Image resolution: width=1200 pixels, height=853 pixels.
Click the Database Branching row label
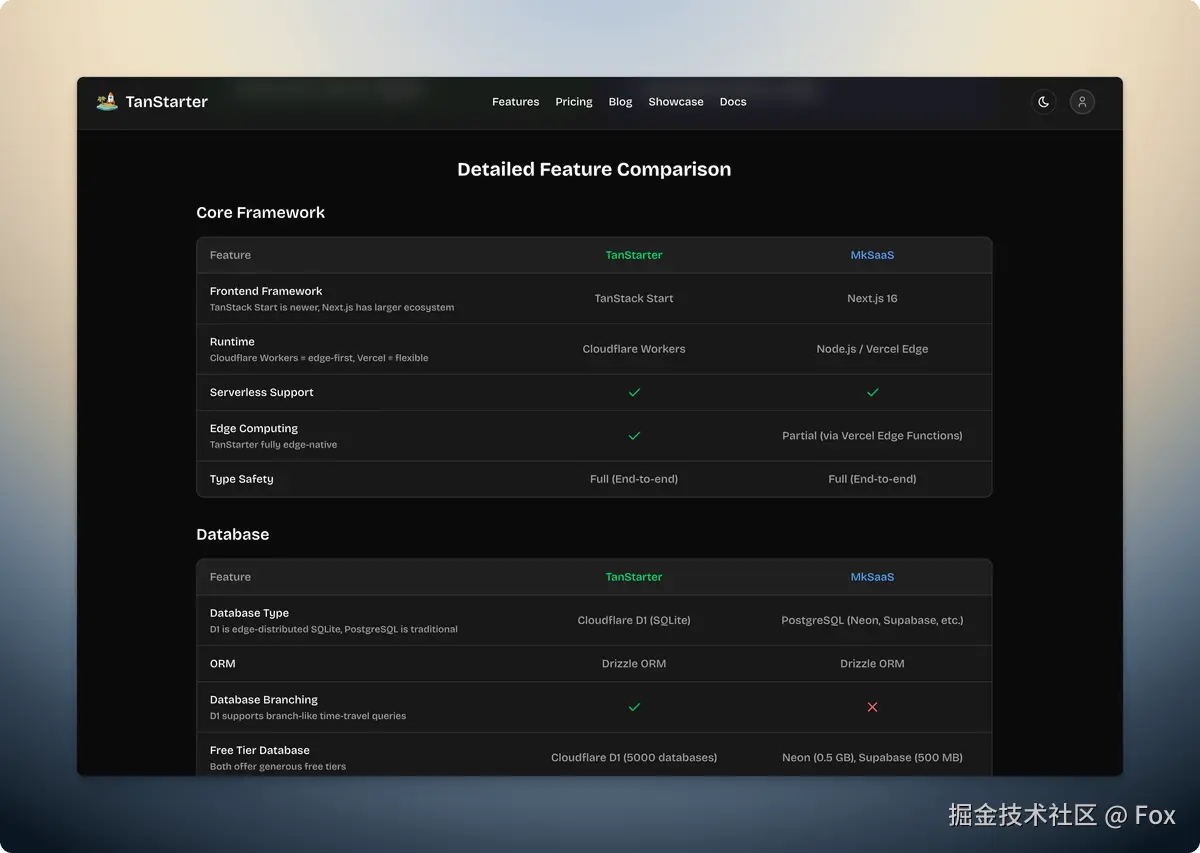click(264, 700)
